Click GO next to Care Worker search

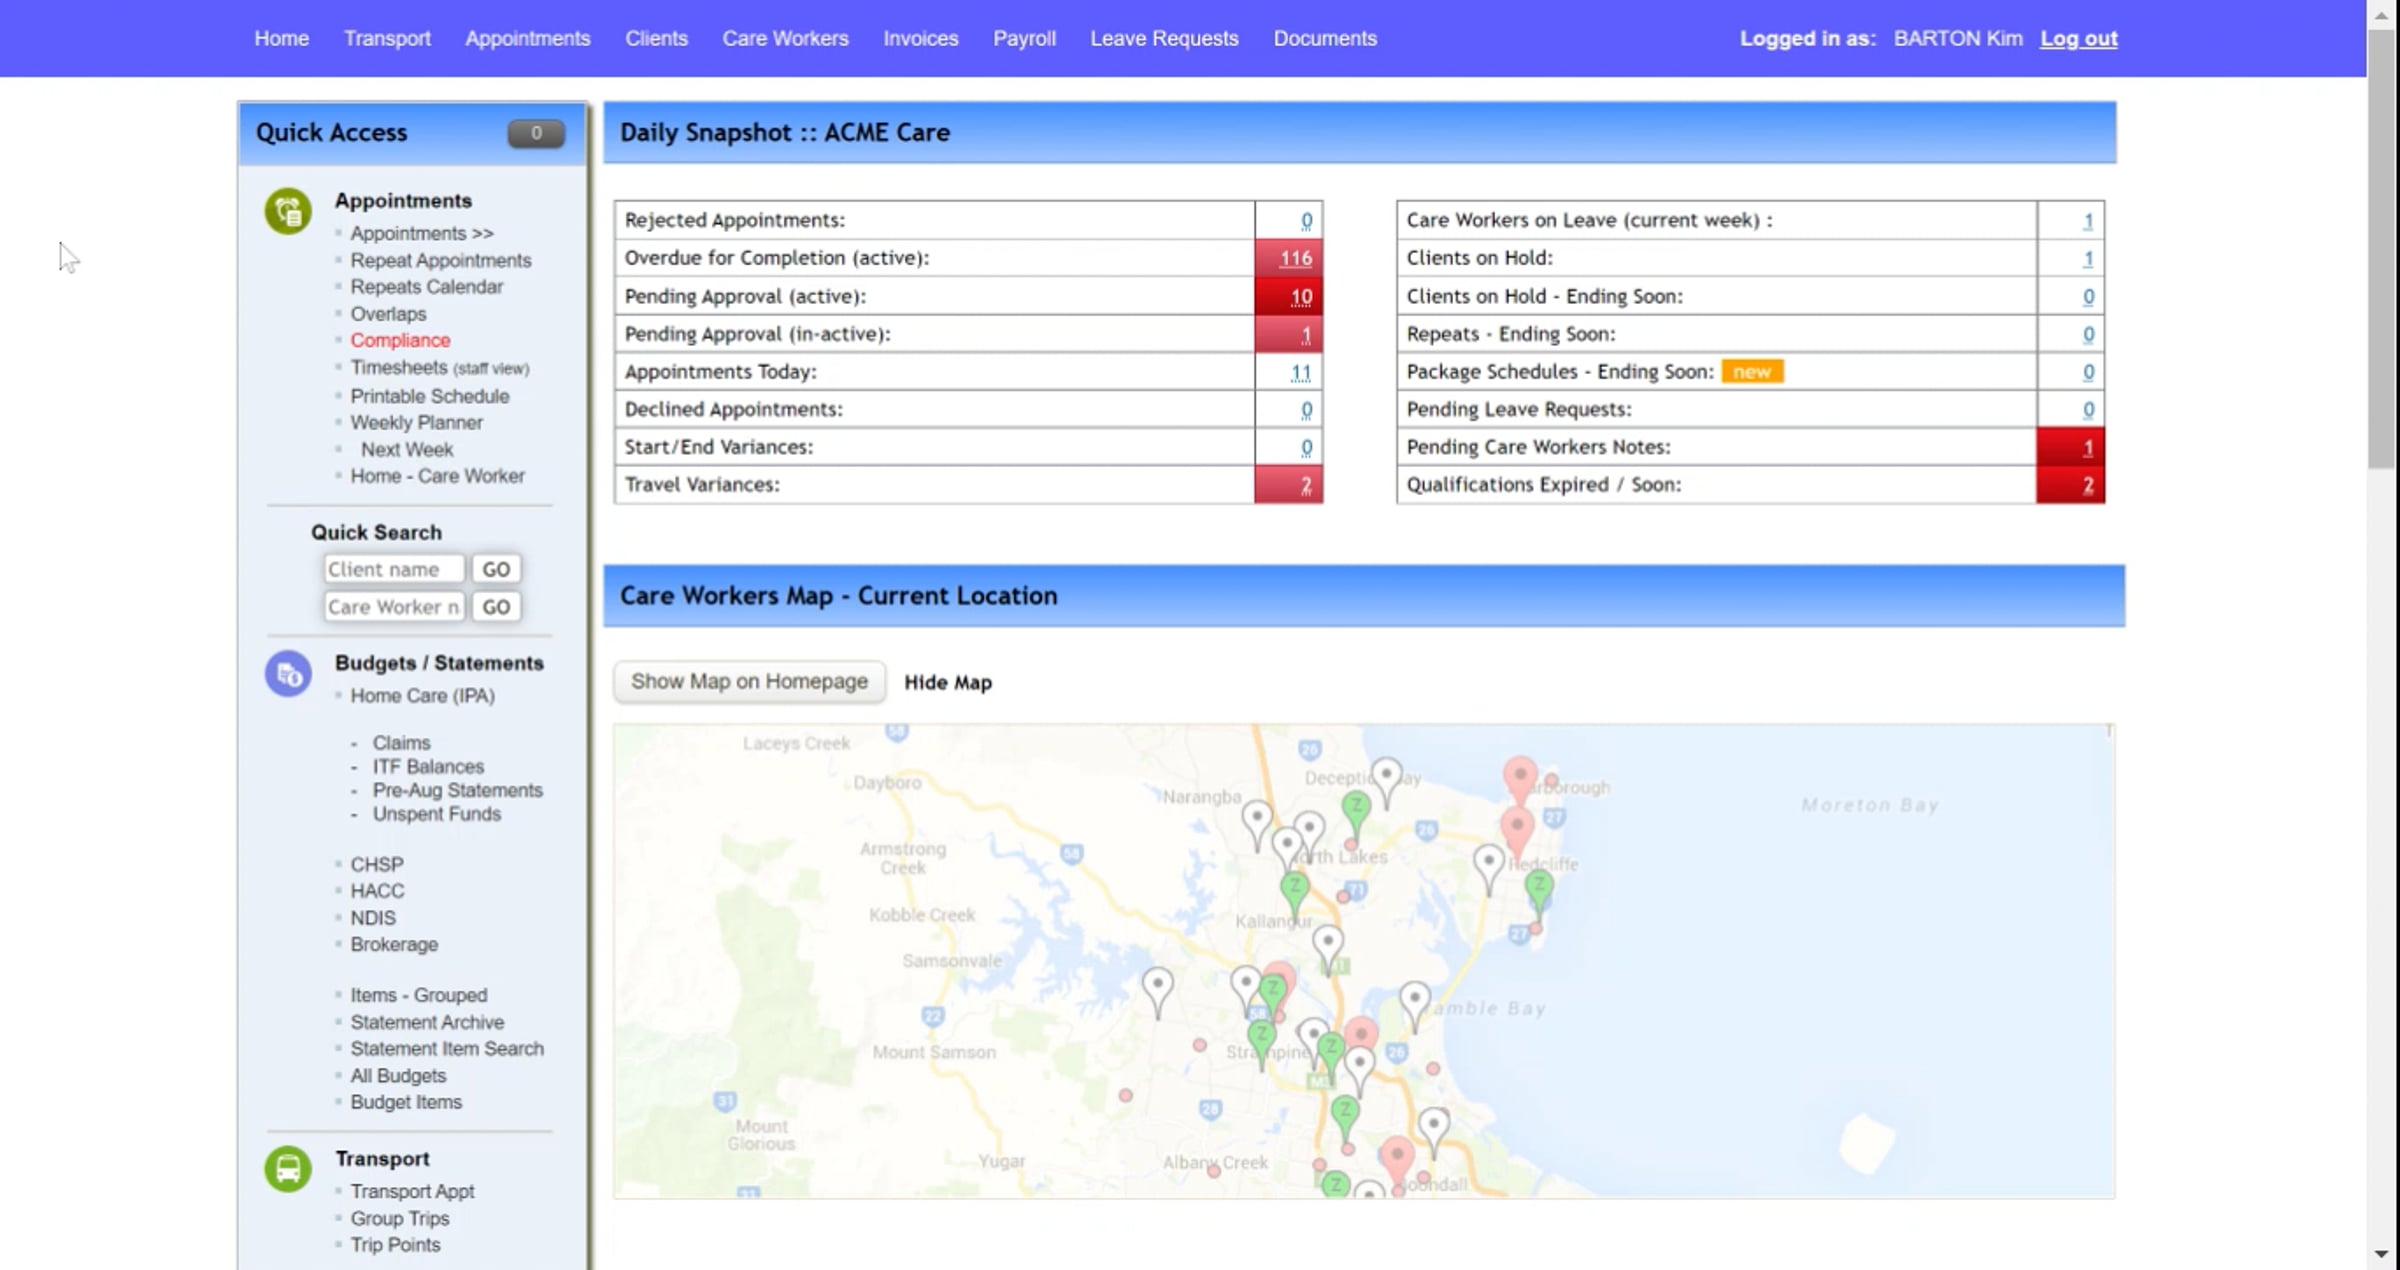496,607
